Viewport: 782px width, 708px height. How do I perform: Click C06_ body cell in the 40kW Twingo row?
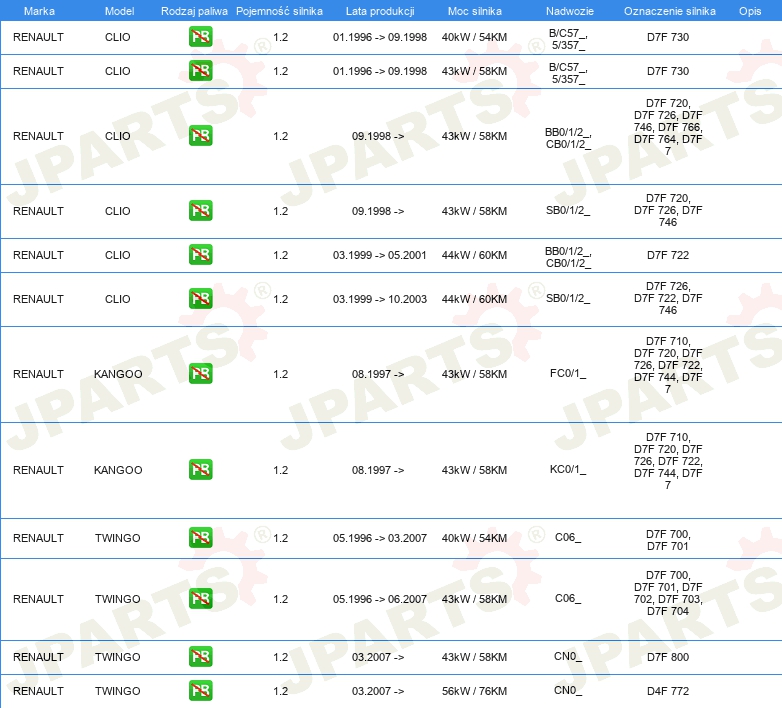(x=568, y=537)
